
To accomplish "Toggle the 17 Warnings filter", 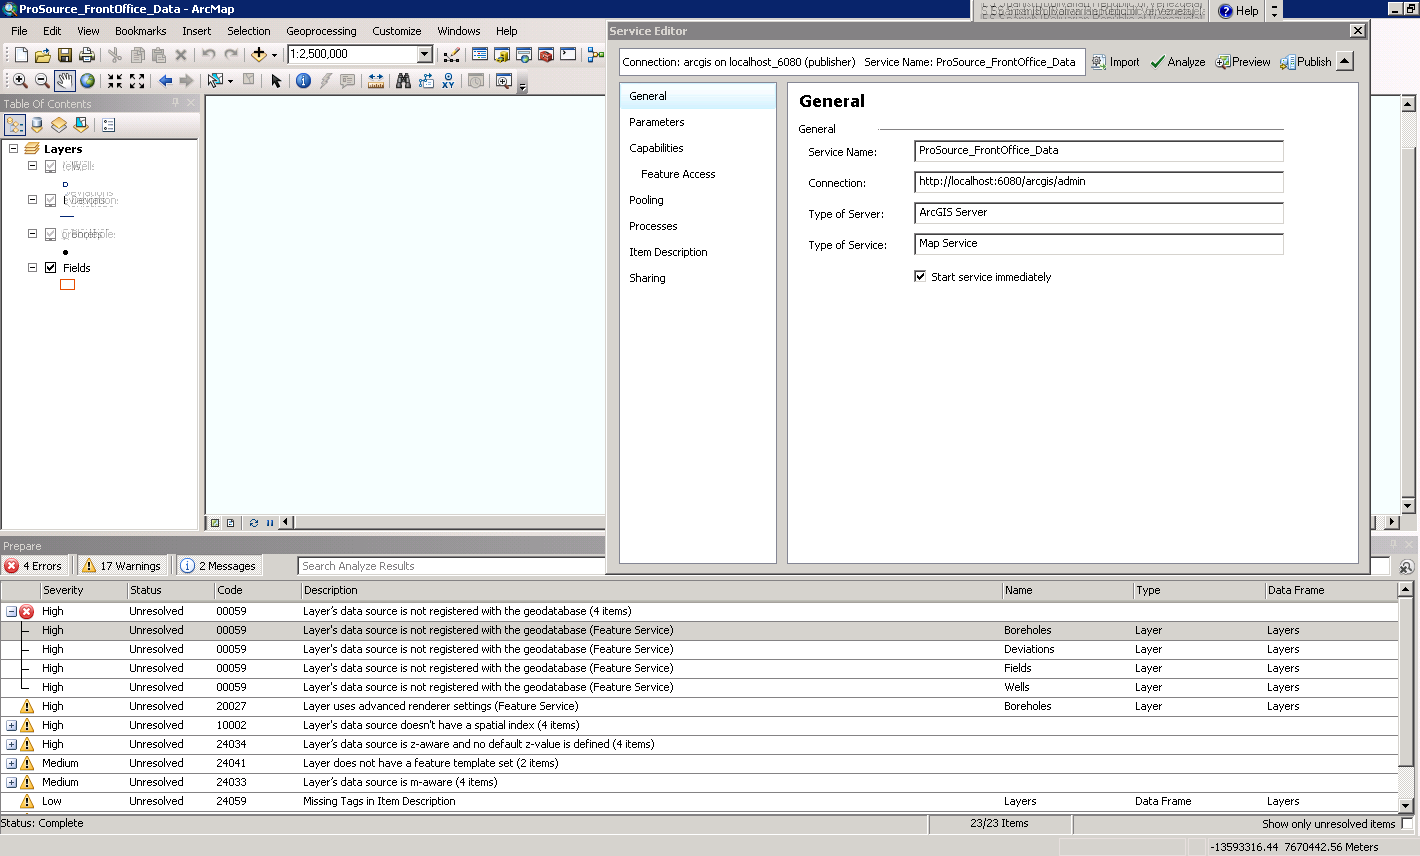I will coord(122,566).
